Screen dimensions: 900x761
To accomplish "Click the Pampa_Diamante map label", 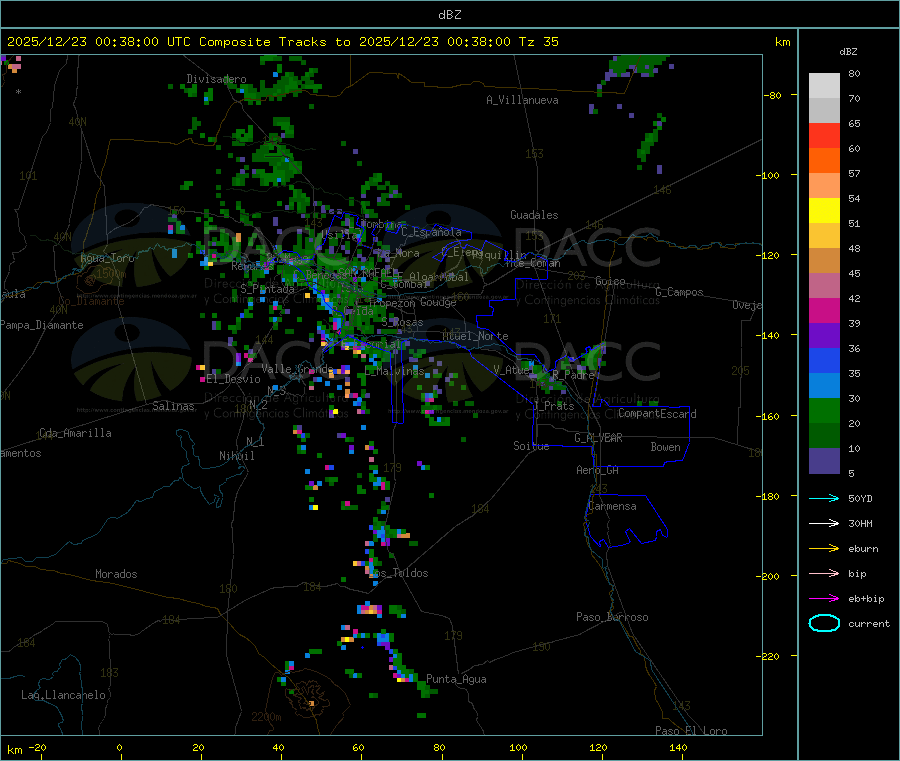I will [42, 325].
